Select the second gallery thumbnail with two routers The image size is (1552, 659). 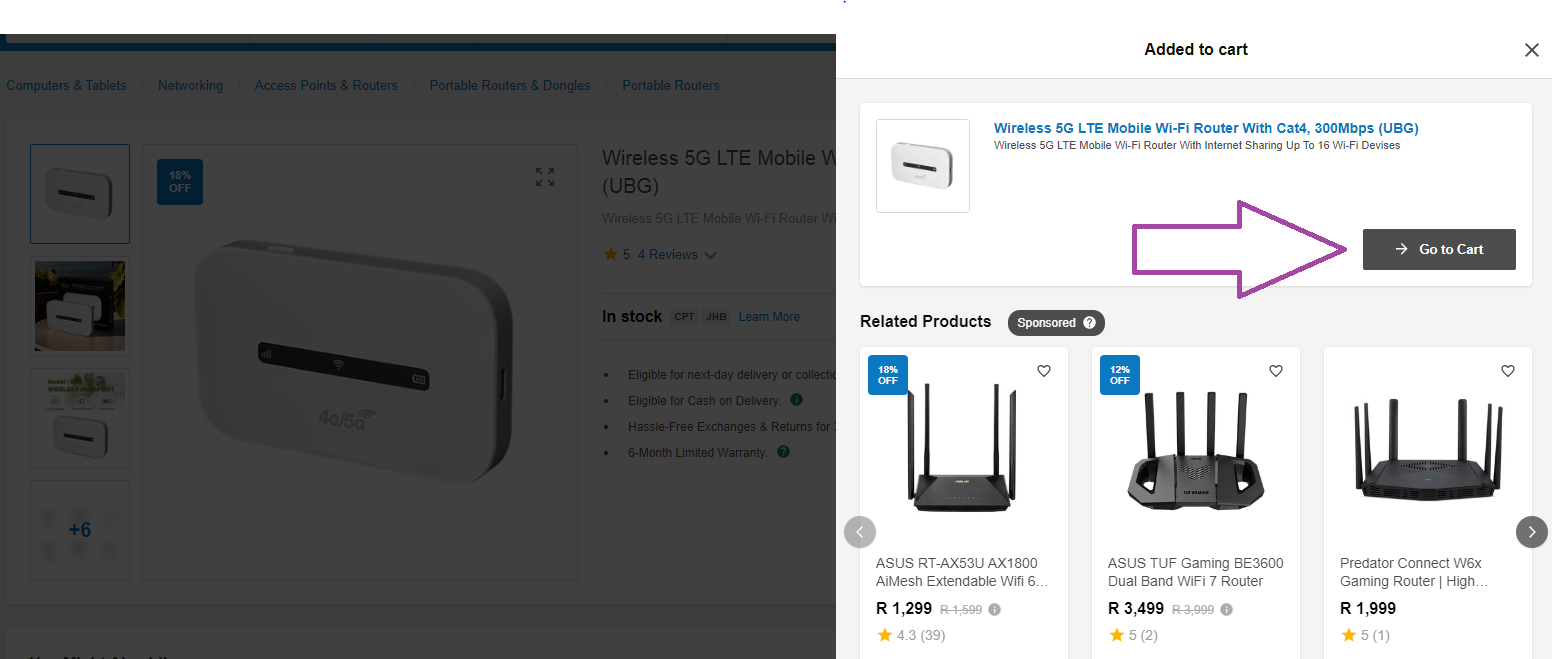point(80,306)
